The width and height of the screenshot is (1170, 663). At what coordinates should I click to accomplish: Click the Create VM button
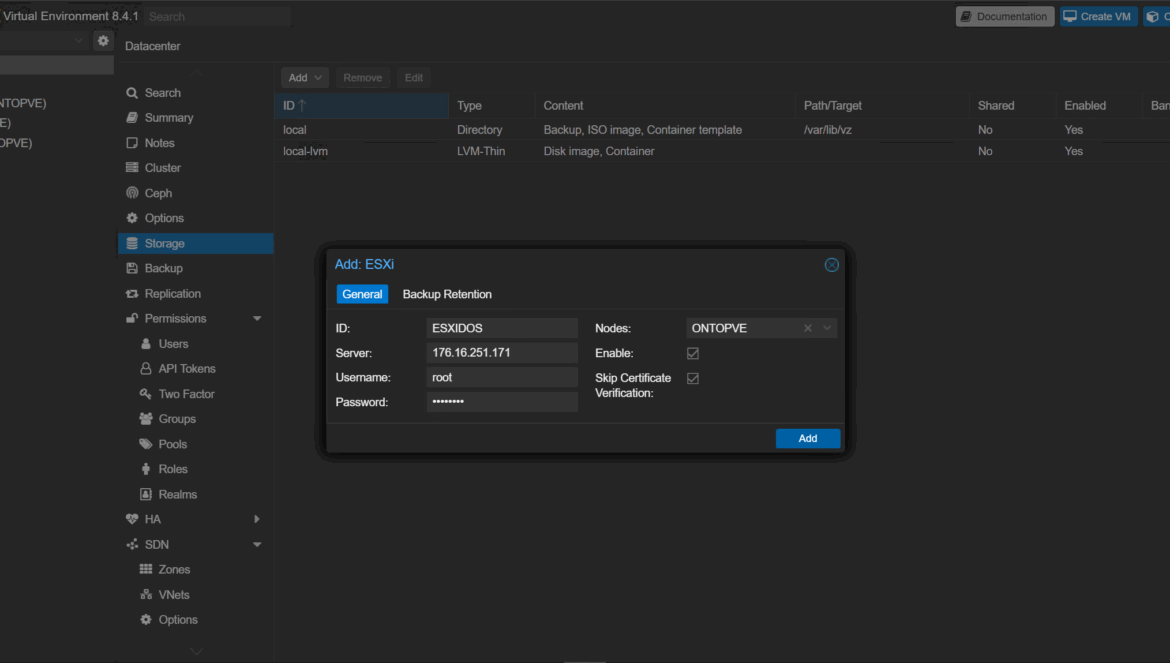[1098, 16]
